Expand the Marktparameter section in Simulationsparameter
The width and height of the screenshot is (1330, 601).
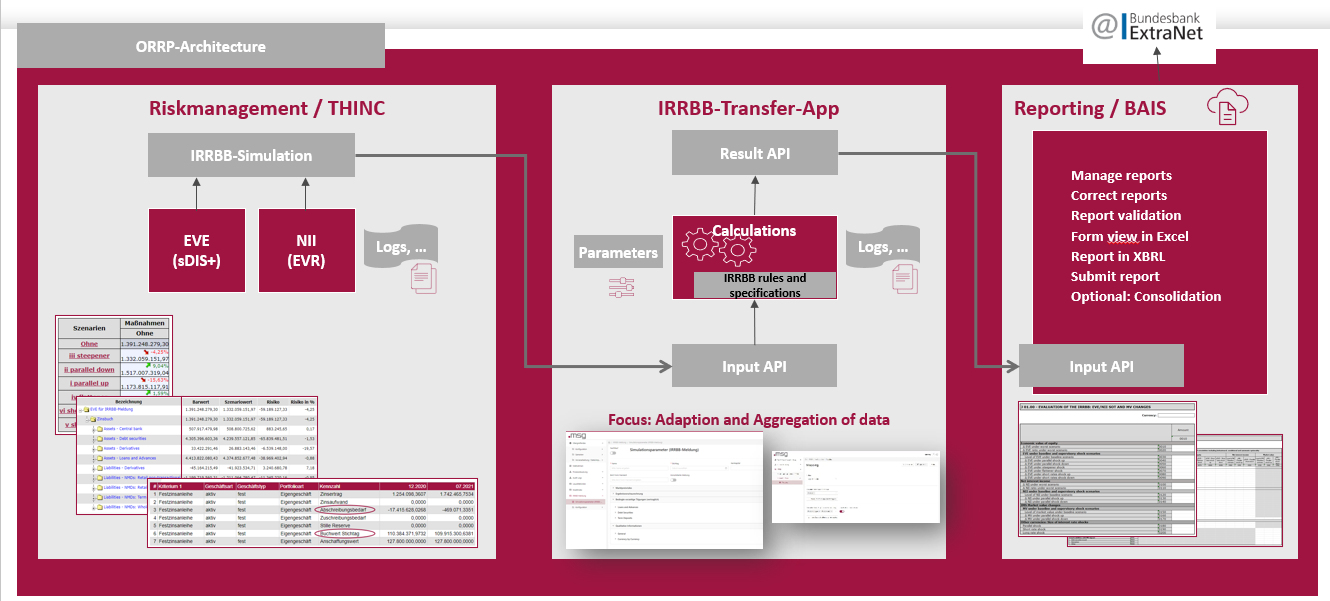[x=688, y=488]
